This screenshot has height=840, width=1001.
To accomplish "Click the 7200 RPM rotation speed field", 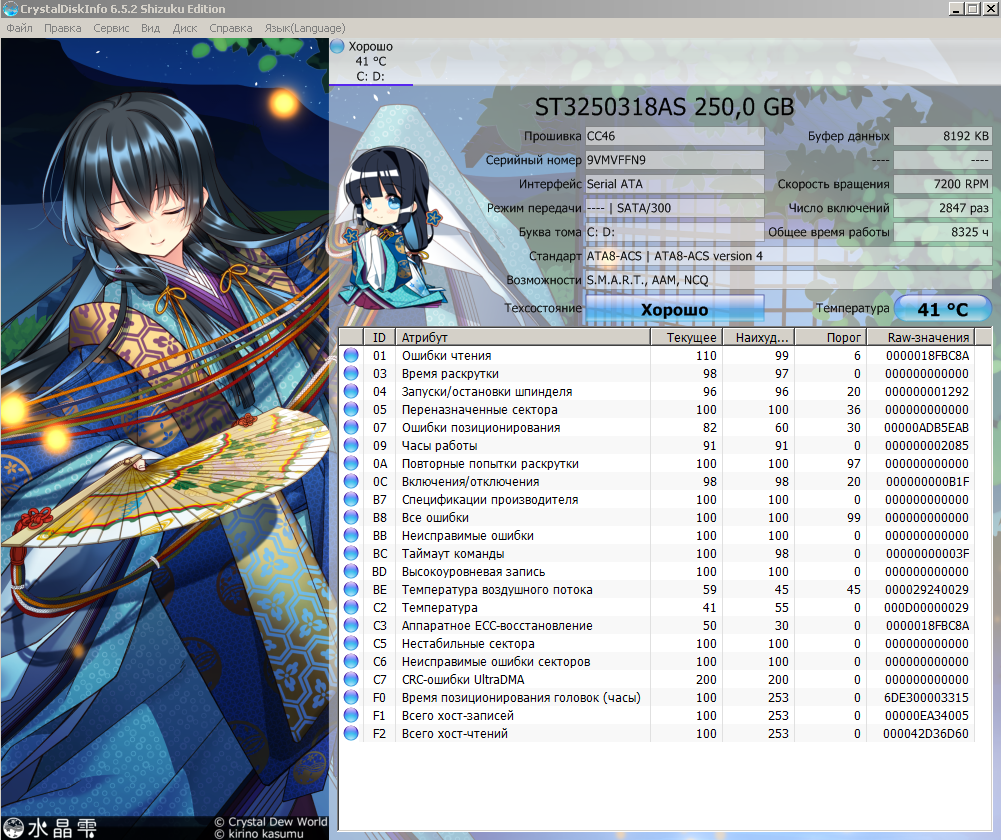I will [943, 184].
